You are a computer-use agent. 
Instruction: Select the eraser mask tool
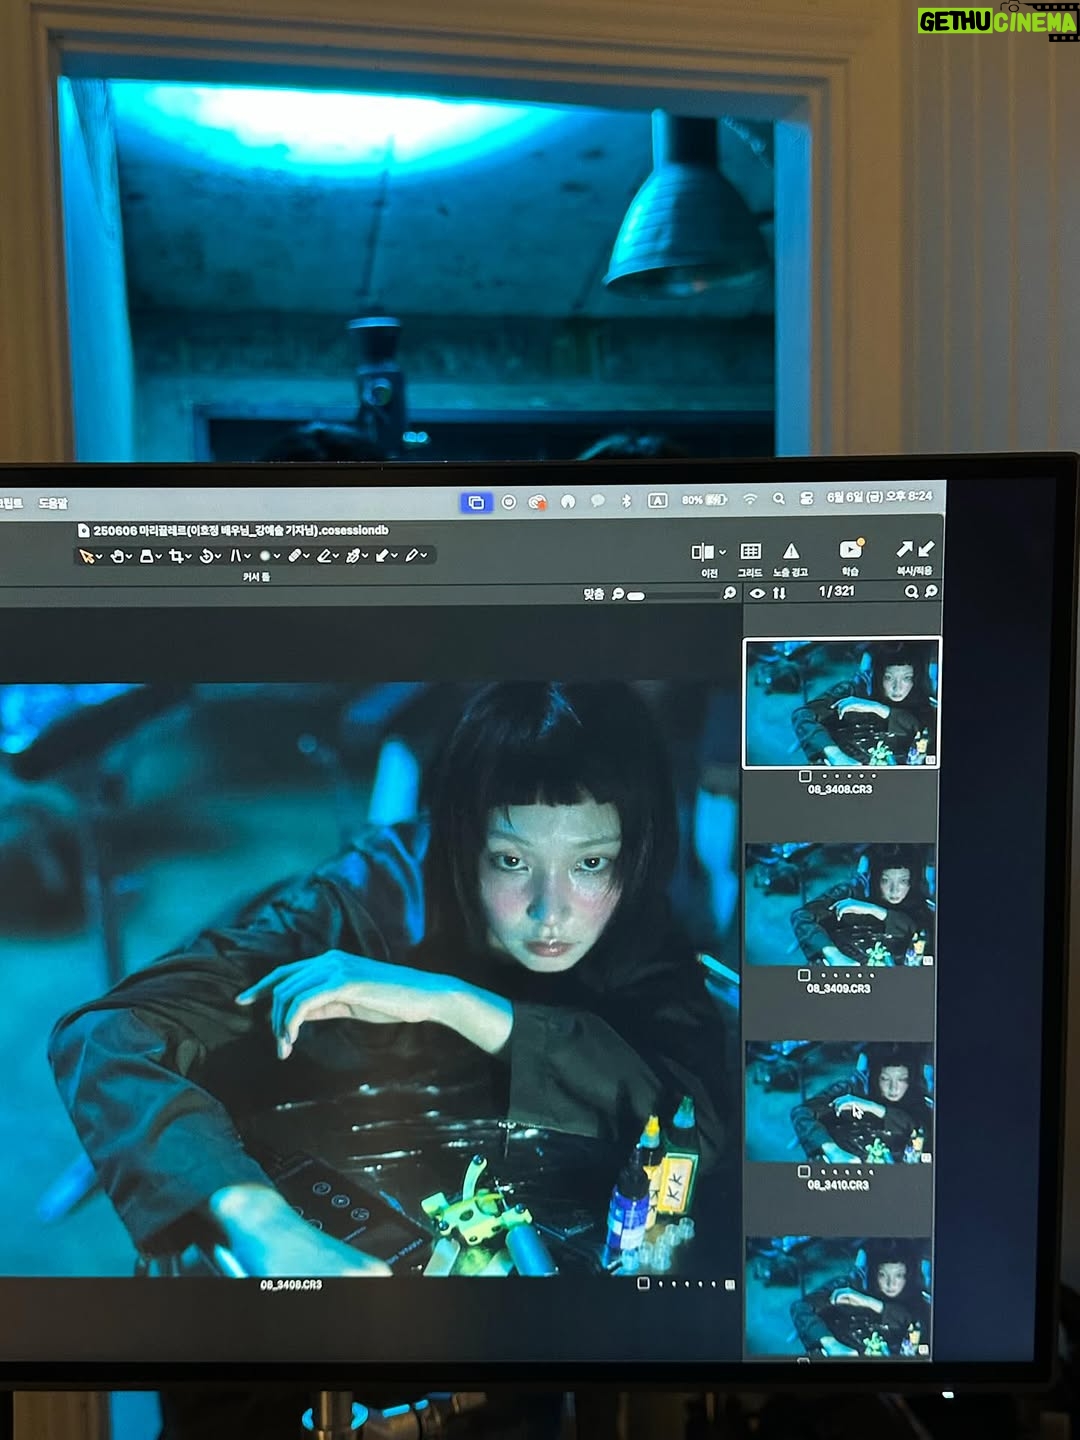(x=324, y=556)
